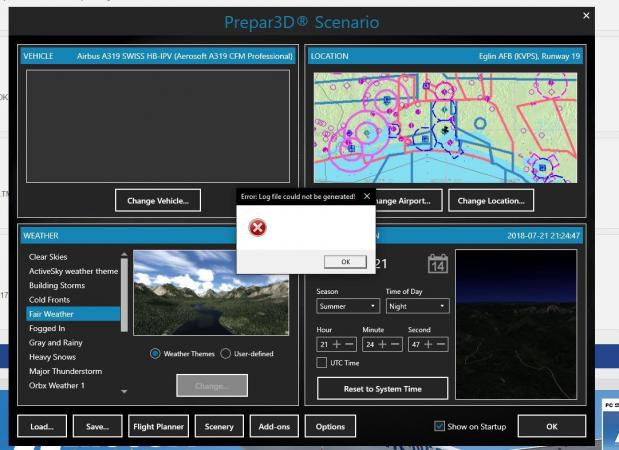The height and width of the screenshot is (450, 619).
Task: Select Building Storms weather theme
Action: point(73,285)
